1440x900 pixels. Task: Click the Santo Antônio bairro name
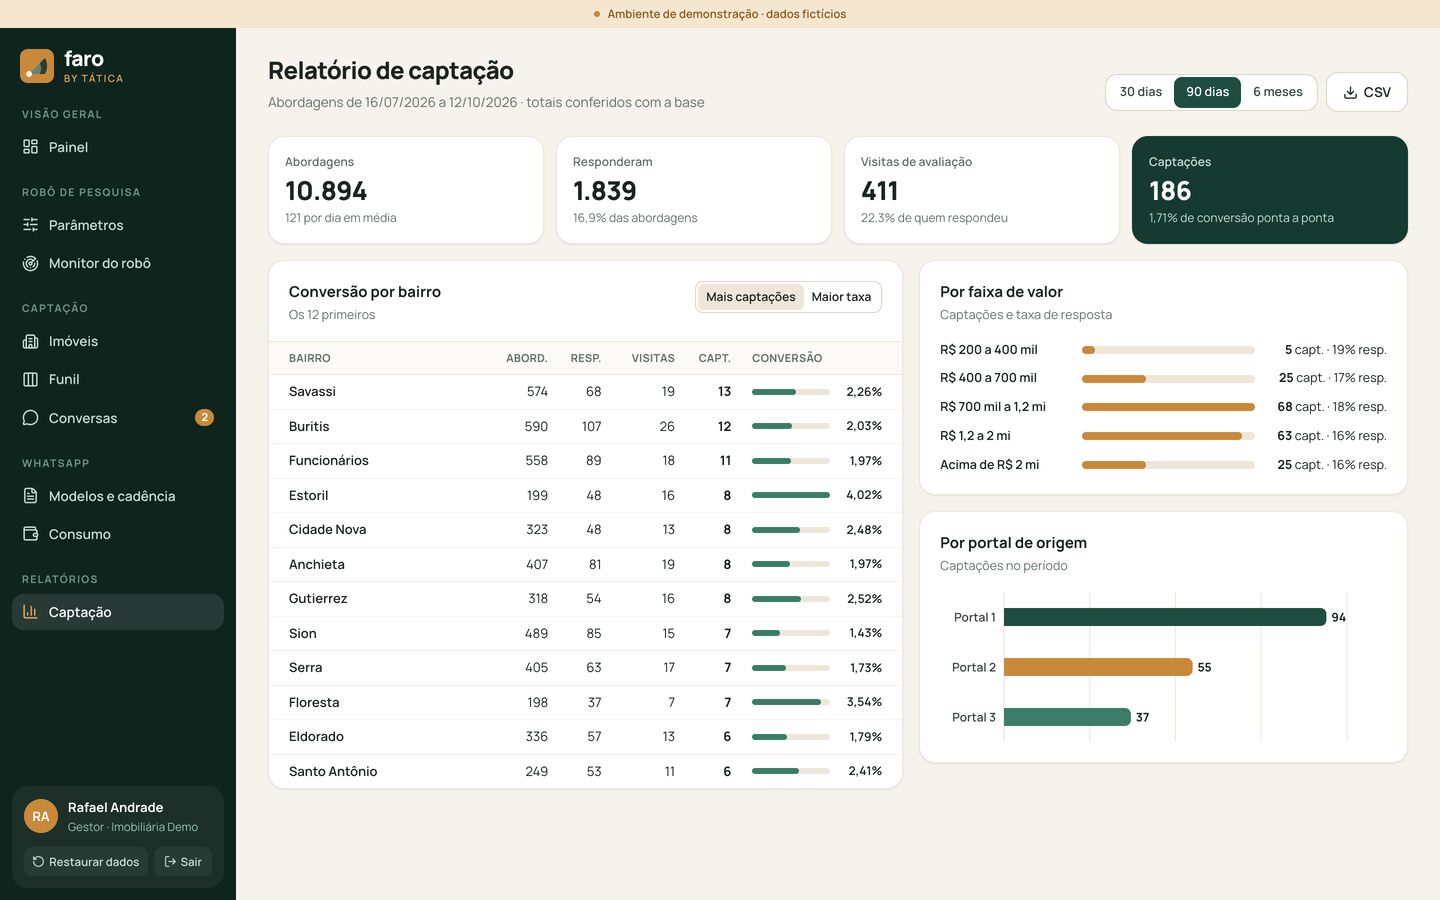point(333,771)
